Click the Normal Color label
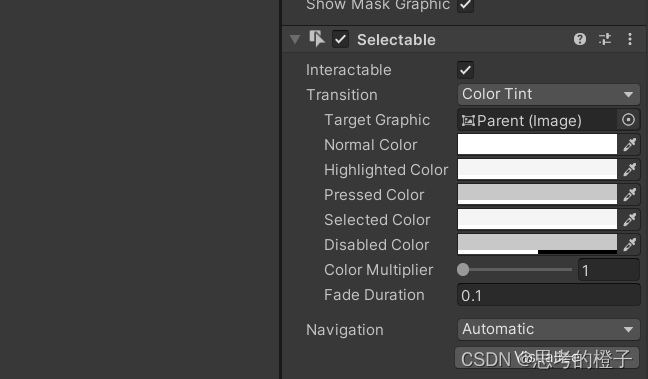The width and height of the screenshot is (648, 379). pyautogui.click(x=371, y=145)
